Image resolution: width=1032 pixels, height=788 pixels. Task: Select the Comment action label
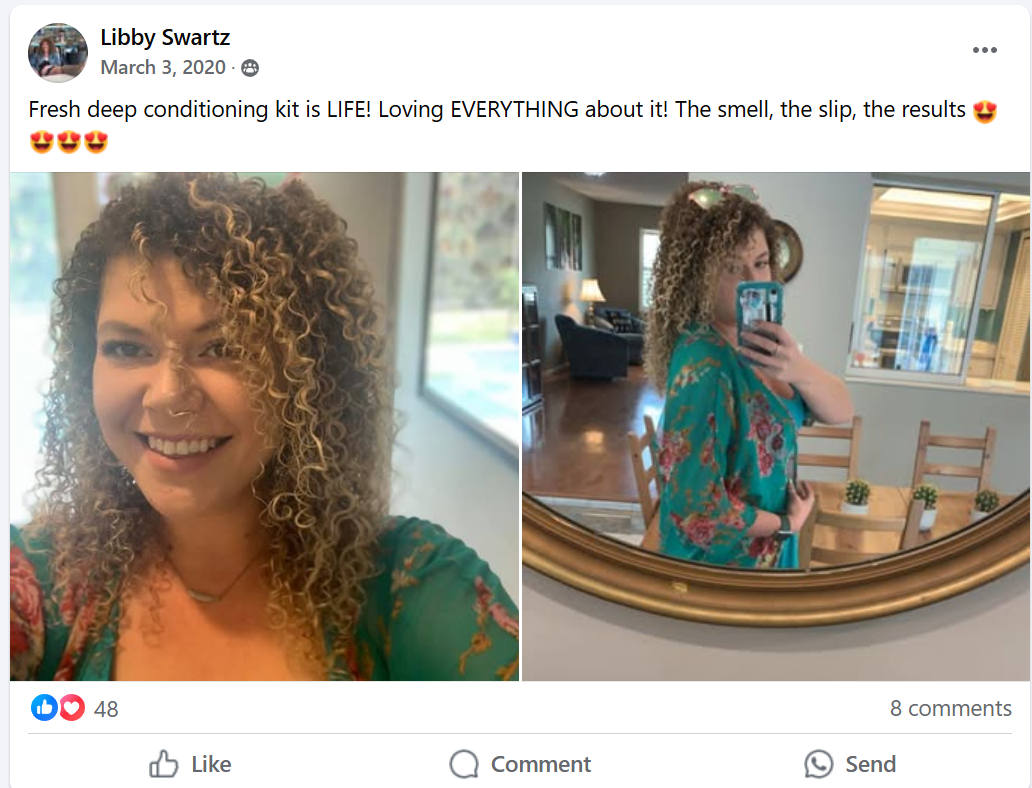pyautogui.click(x=541, y=765)
